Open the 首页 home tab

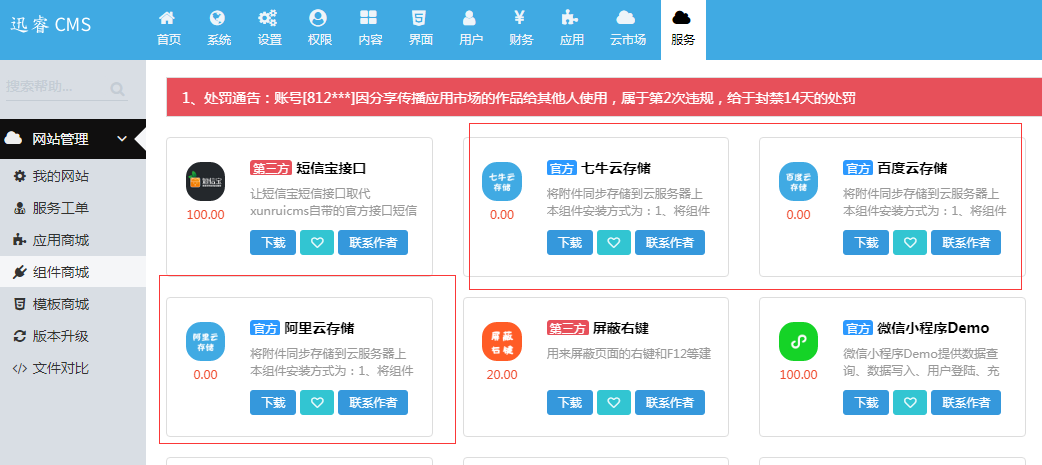coord(169,29)
